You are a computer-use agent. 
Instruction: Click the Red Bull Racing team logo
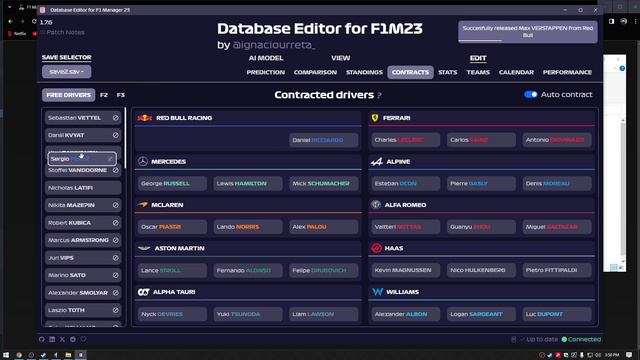[144, 118]
